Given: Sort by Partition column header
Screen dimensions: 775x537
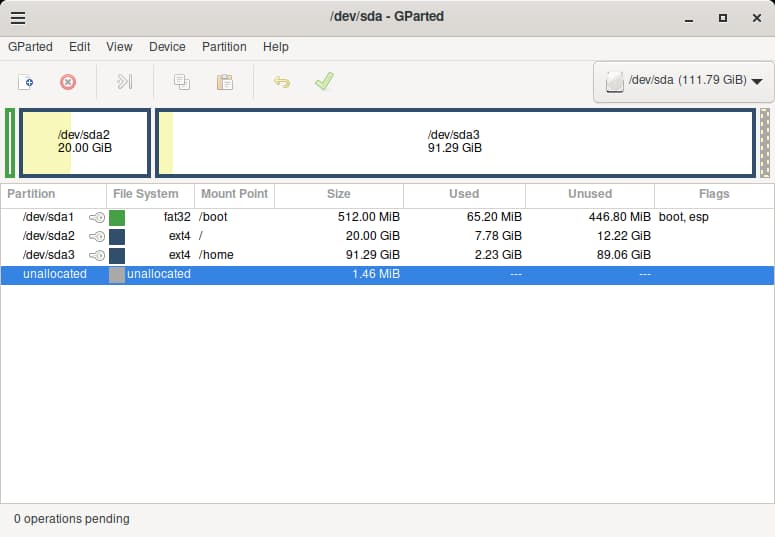Looking at the screenshot, I should (x=53, y=194).
